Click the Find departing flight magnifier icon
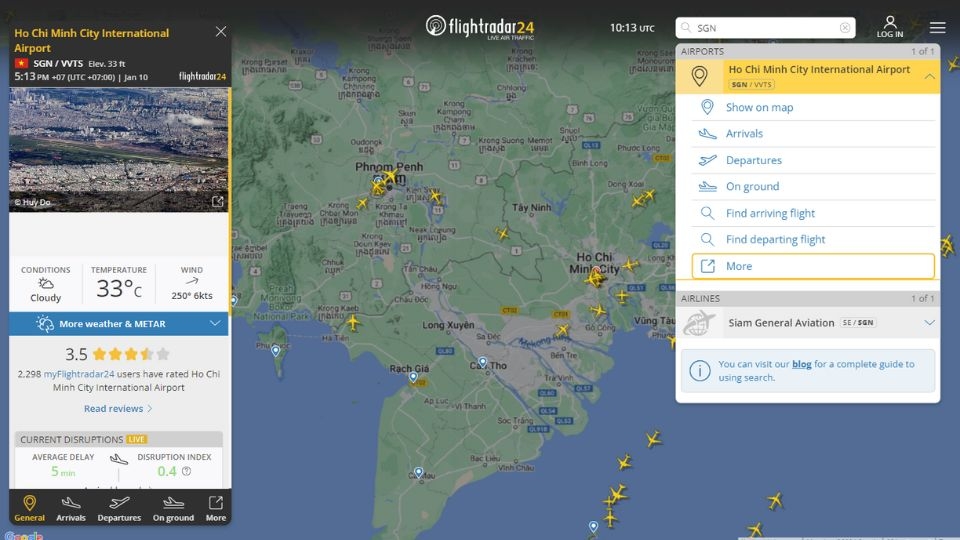The height and width of the screenshot is (540, 960). click(x=707, y=239)
